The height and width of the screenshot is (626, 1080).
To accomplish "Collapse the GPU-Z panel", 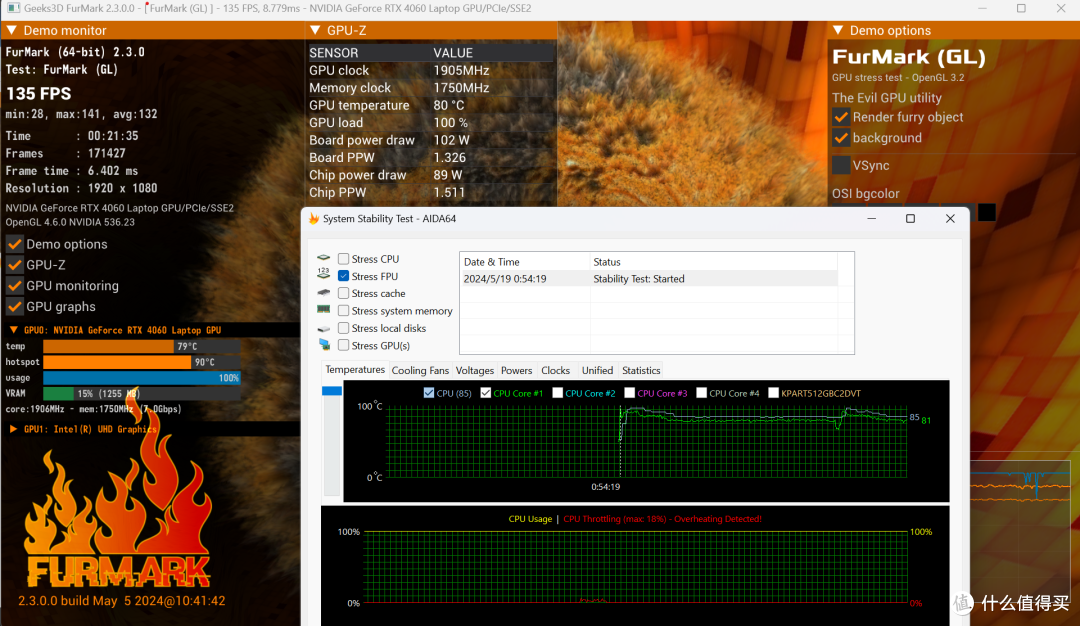I will click(315, 30).
